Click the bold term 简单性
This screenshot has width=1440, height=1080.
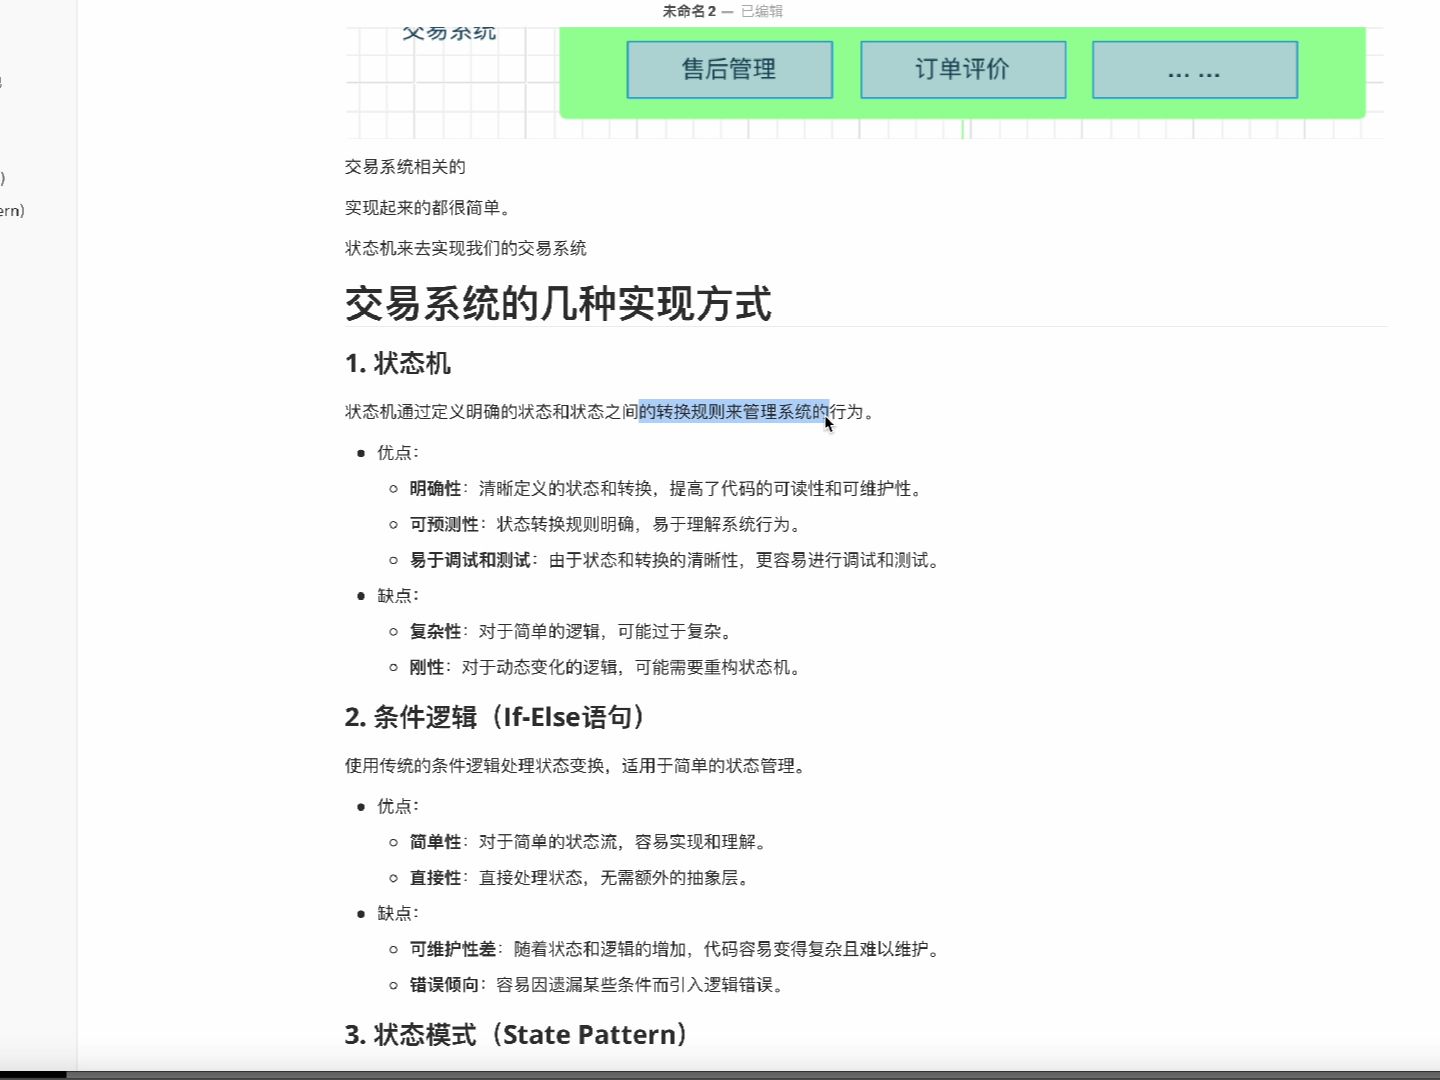435,842
